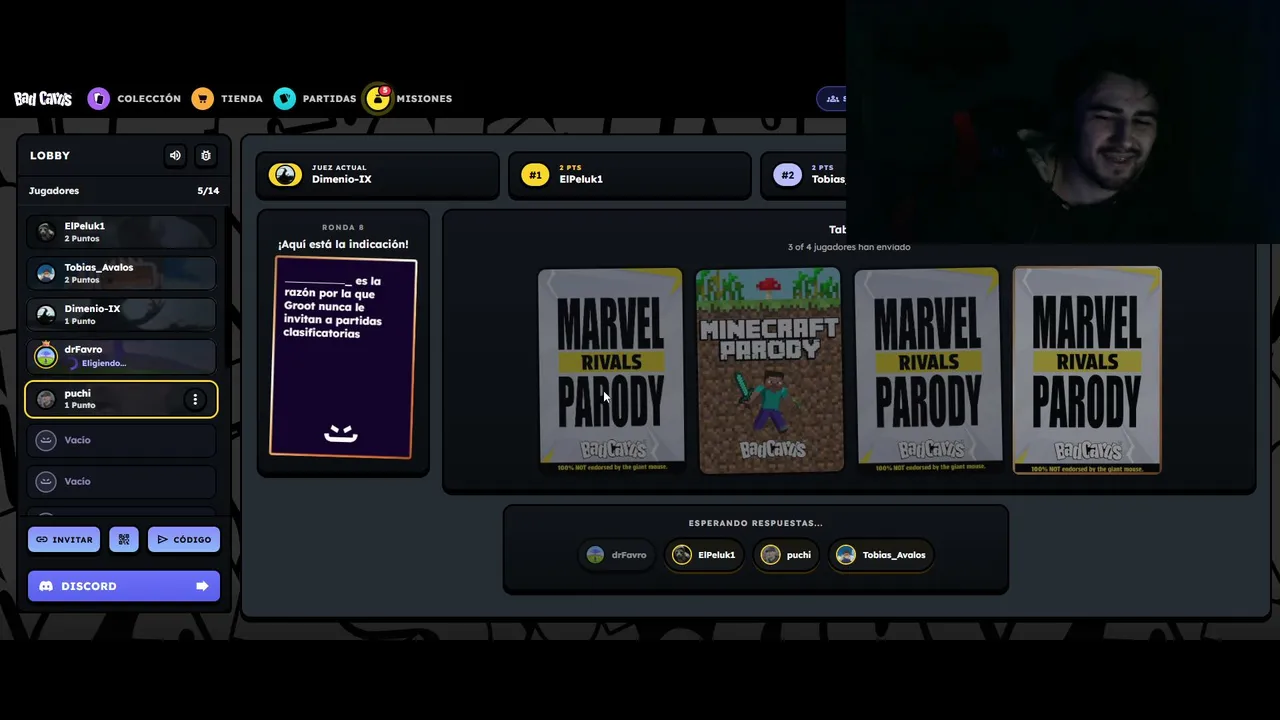
Task: Click the 'ESPERANDO RESPUESTAS...' heading
Action: 756,523
